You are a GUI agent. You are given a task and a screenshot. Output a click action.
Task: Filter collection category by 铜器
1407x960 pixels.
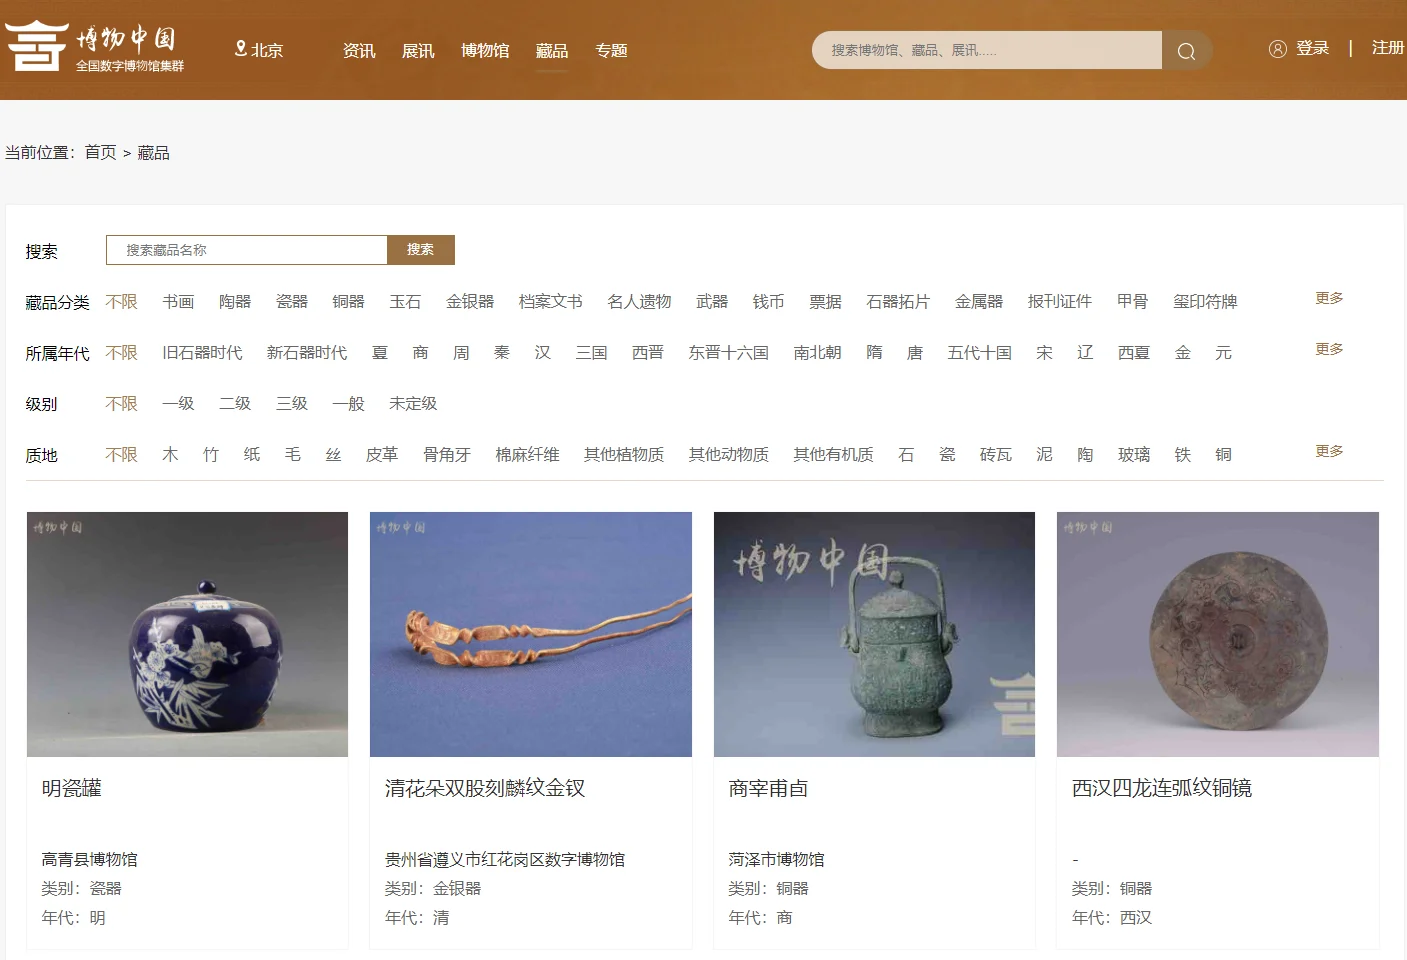coord(348,301)
